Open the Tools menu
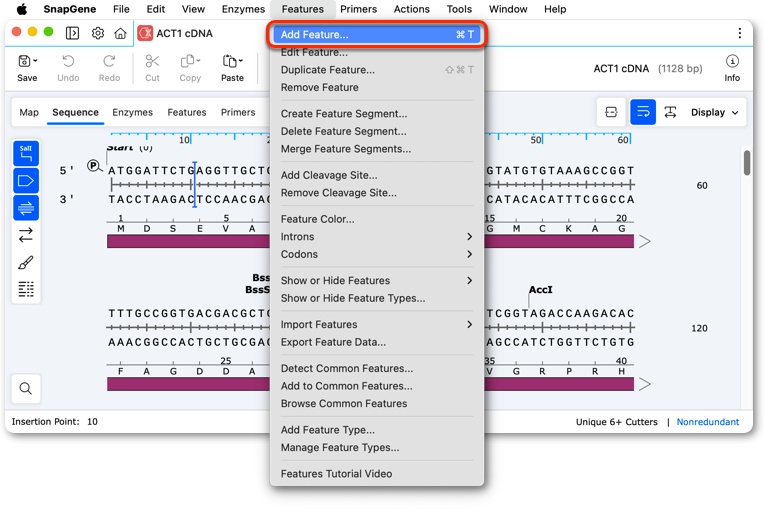Screen dimensions: 764x519 click(x=459, y=9)
